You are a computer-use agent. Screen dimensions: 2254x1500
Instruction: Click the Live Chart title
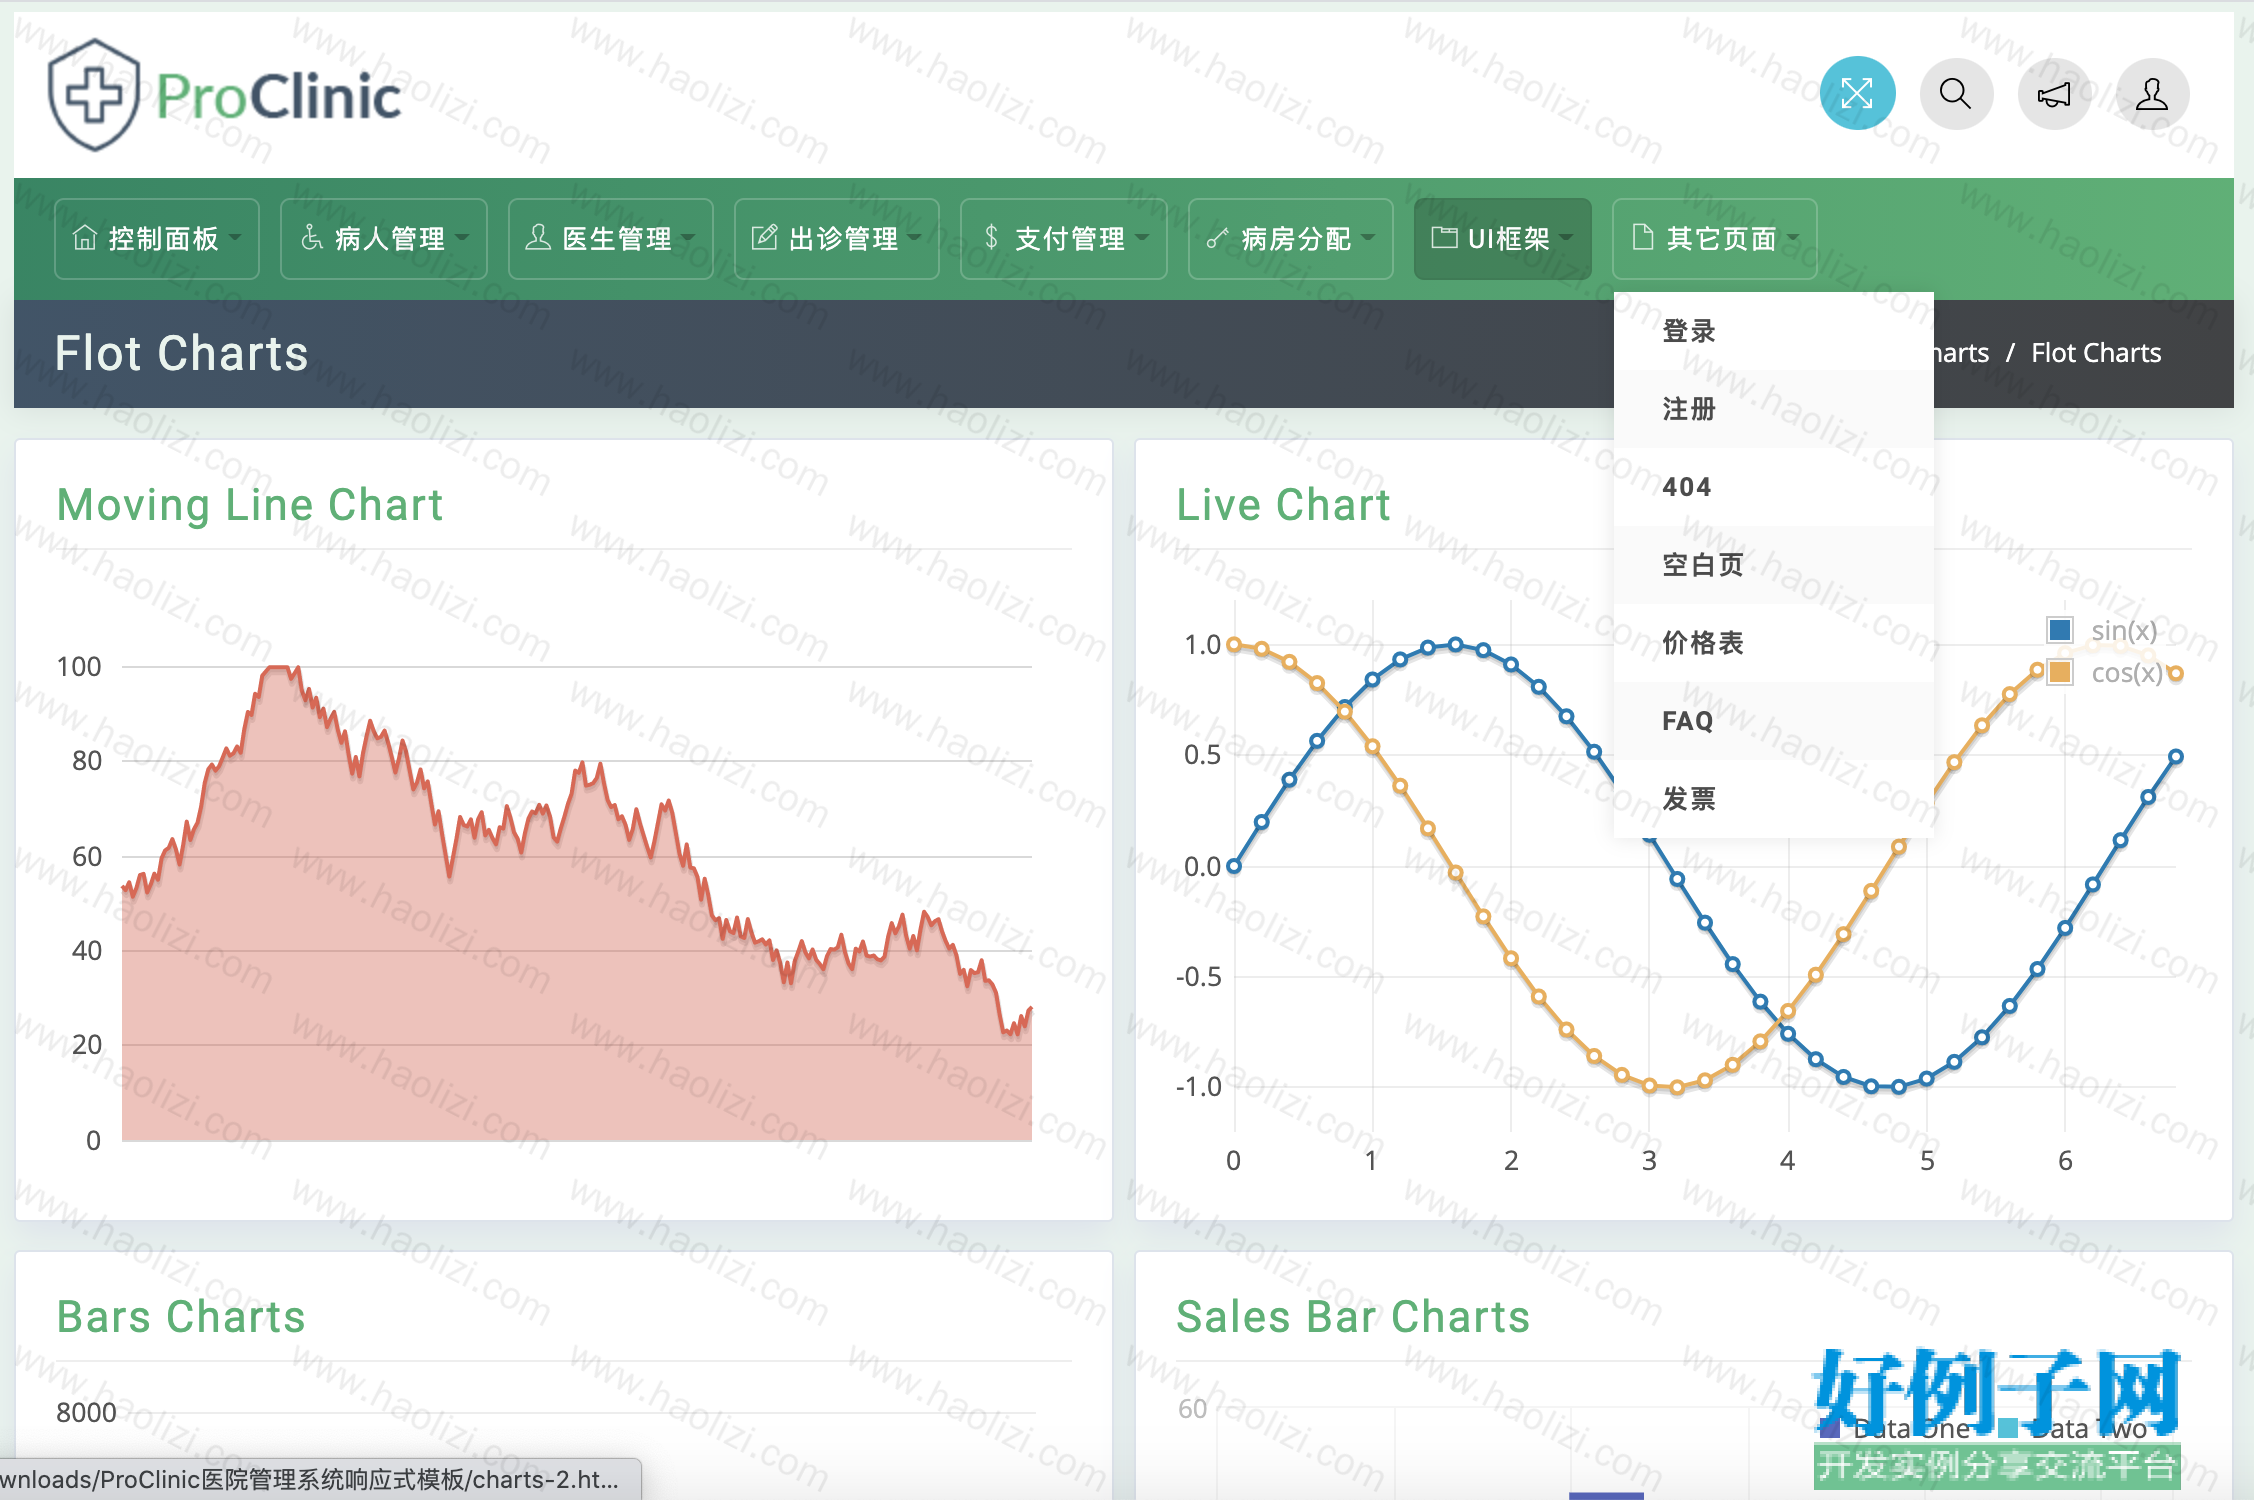[x=1283, y=505]
